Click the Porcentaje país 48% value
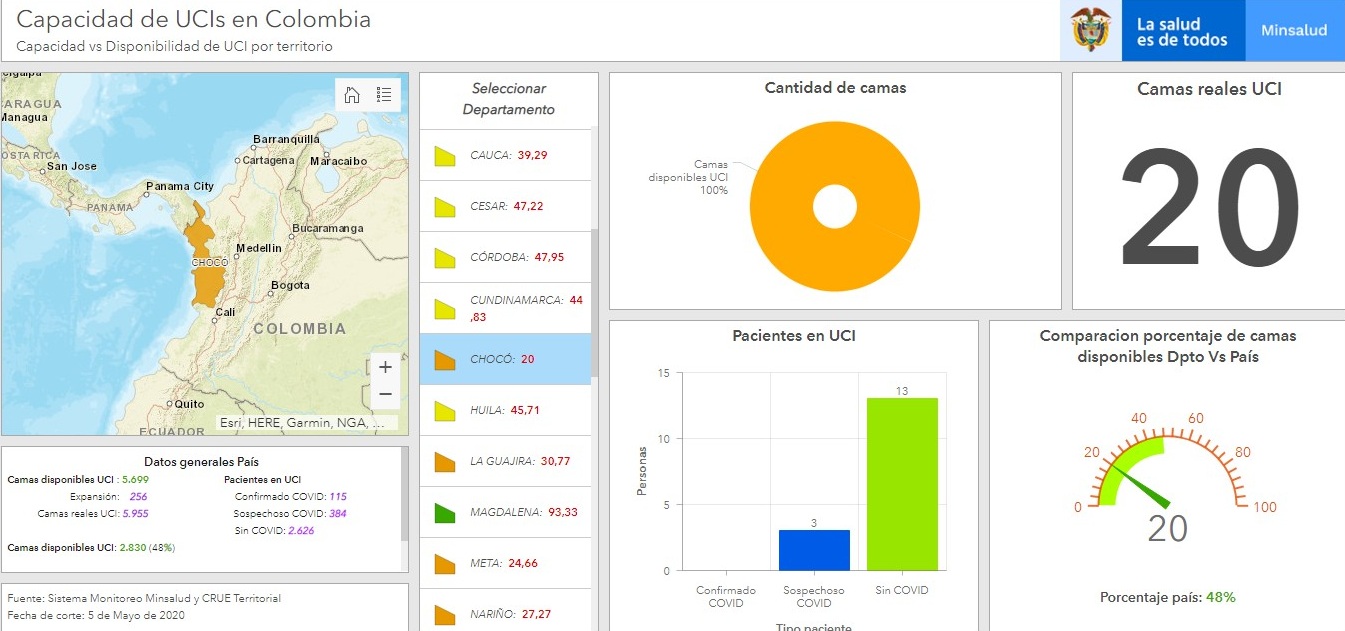1345x631 pixels. point(1220,597)
